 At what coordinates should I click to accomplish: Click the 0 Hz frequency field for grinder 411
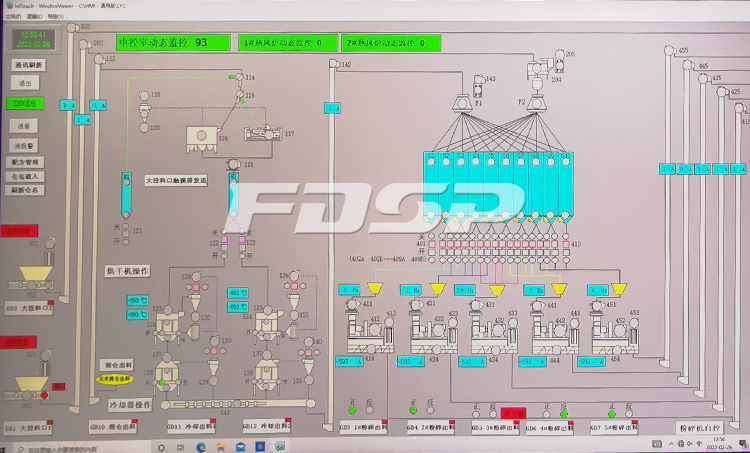349,289
